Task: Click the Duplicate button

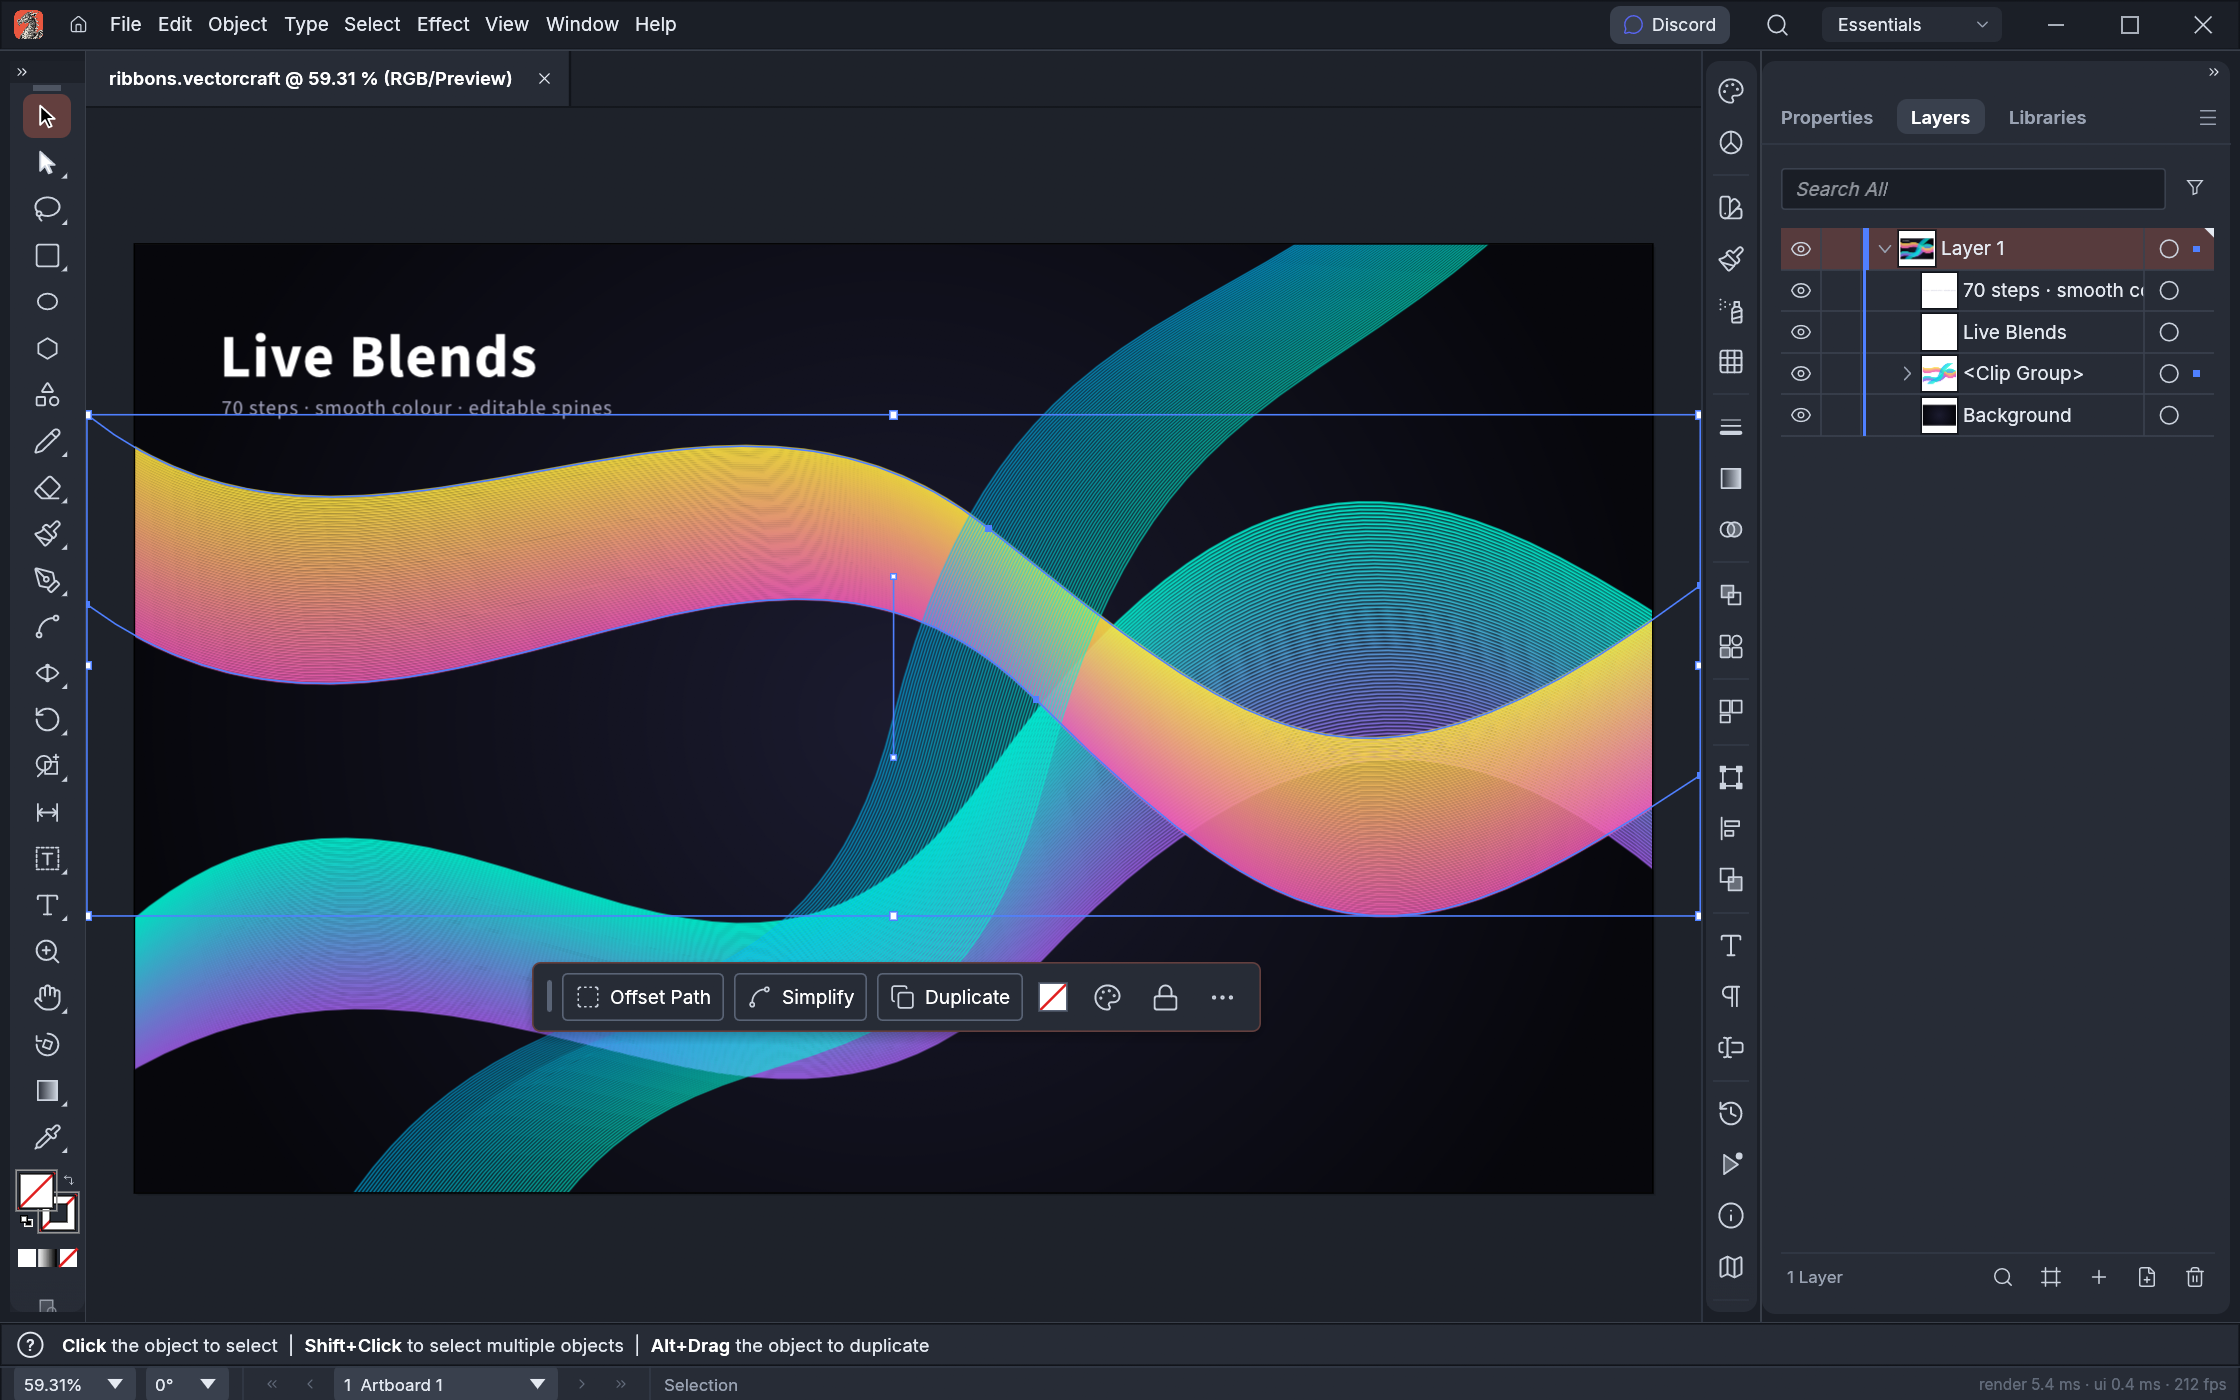Action: pos(950,997)
